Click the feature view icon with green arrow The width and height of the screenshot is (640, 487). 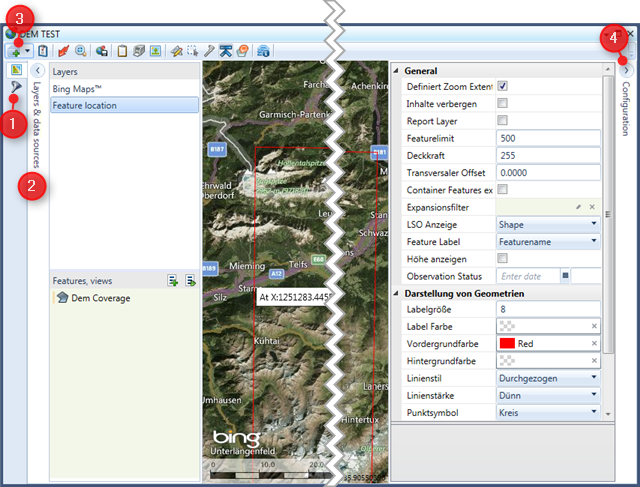pos(190,281)
